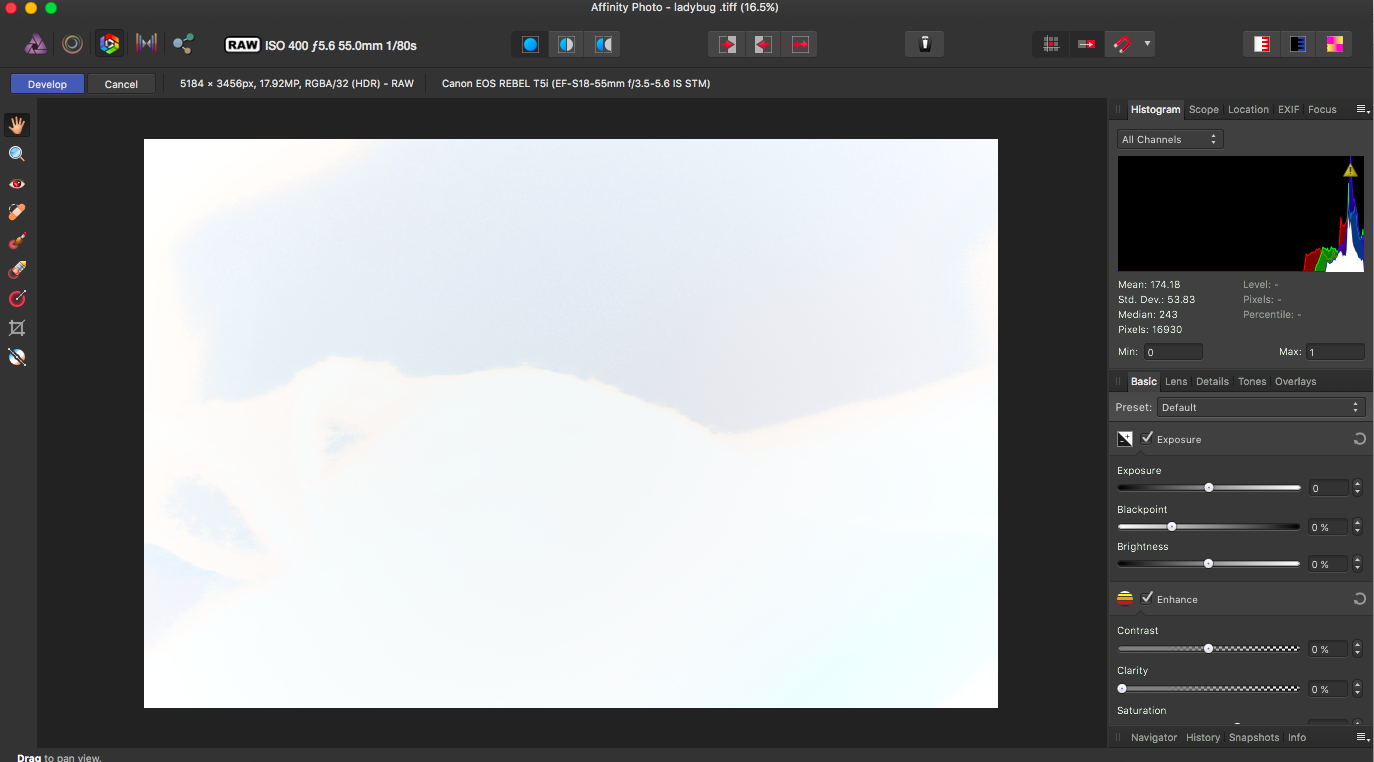Switch to the Lens tab
1374x762 pixels.
tap(1176, 381)
